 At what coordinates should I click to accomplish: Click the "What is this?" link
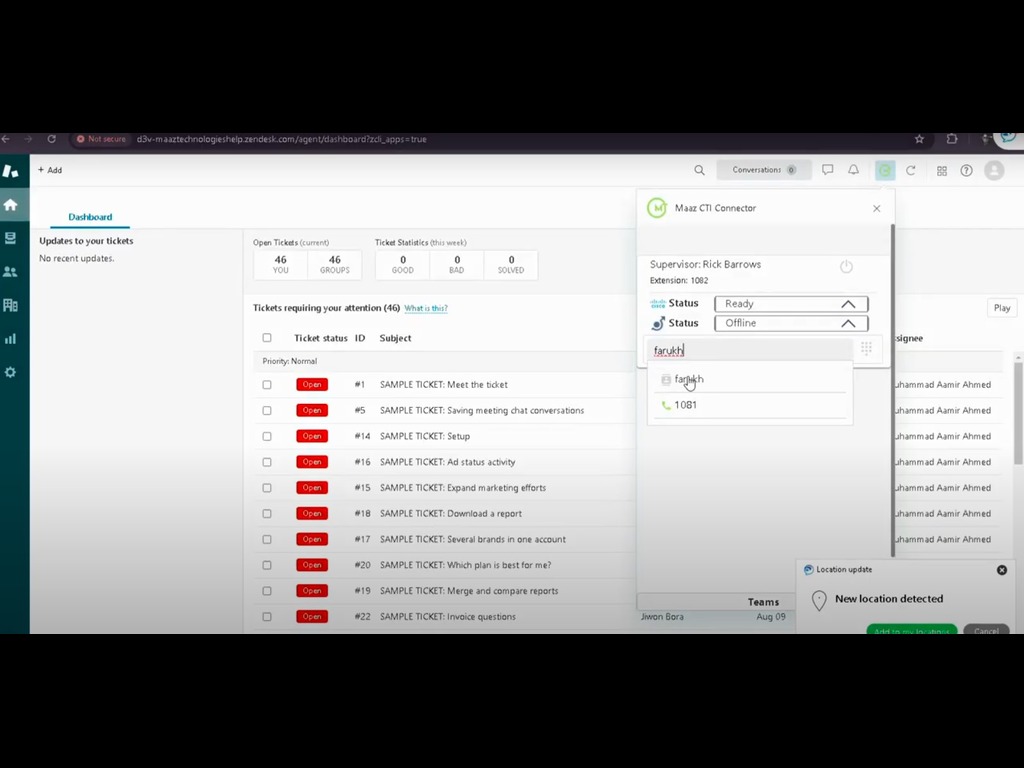426,308
